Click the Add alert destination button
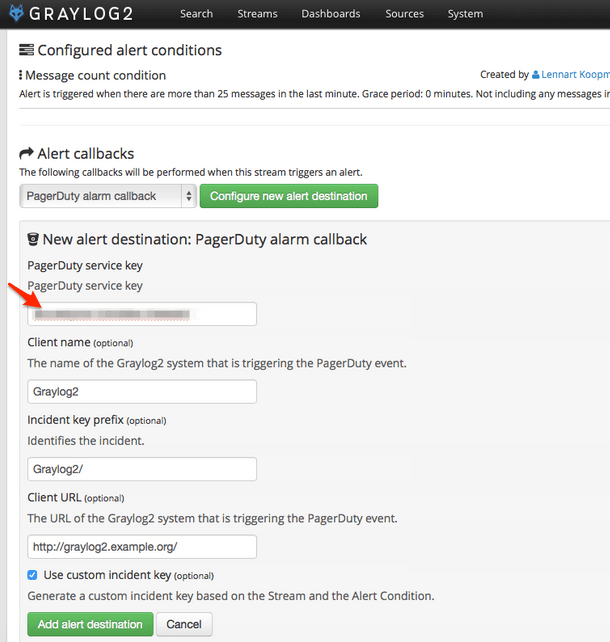Viewport: 610px width, 642px height. point(90,624)
